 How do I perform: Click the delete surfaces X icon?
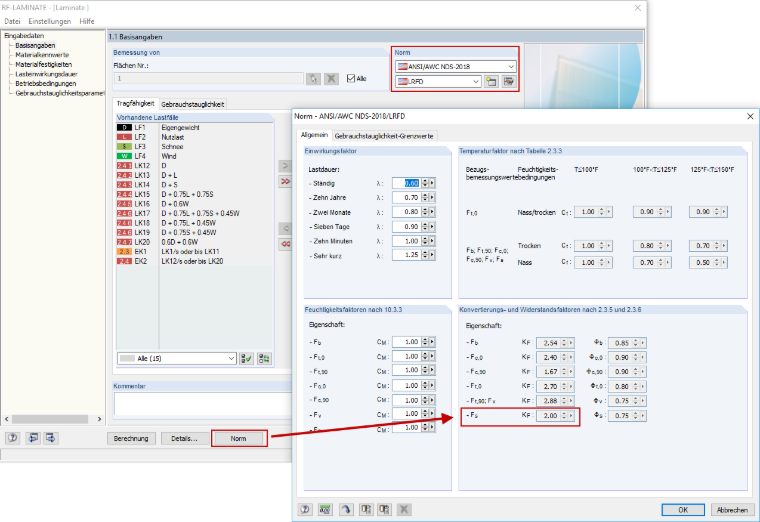point(332,79)
